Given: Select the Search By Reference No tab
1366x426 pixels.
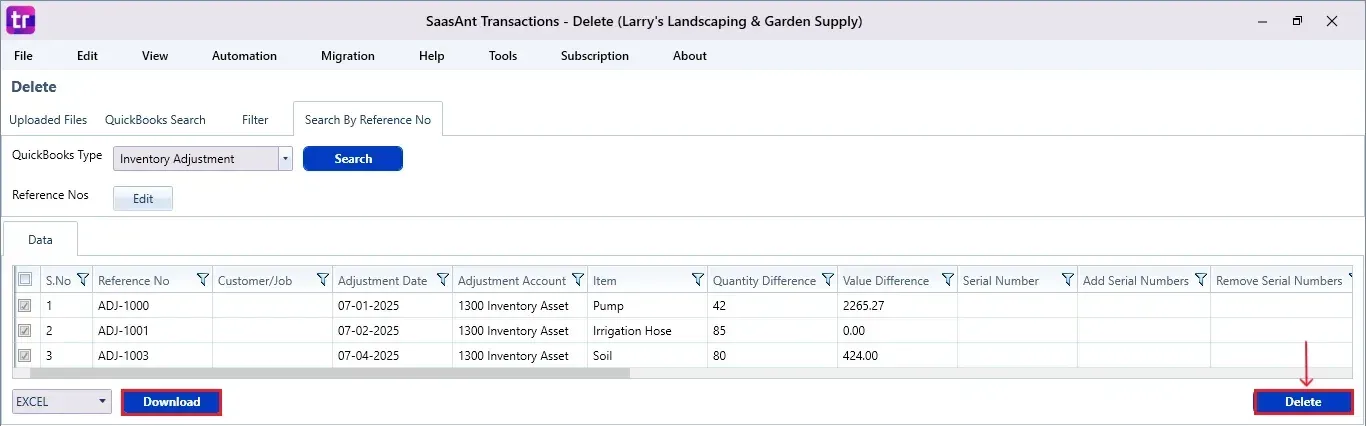Looking at the screenshot, I should 368,119.
